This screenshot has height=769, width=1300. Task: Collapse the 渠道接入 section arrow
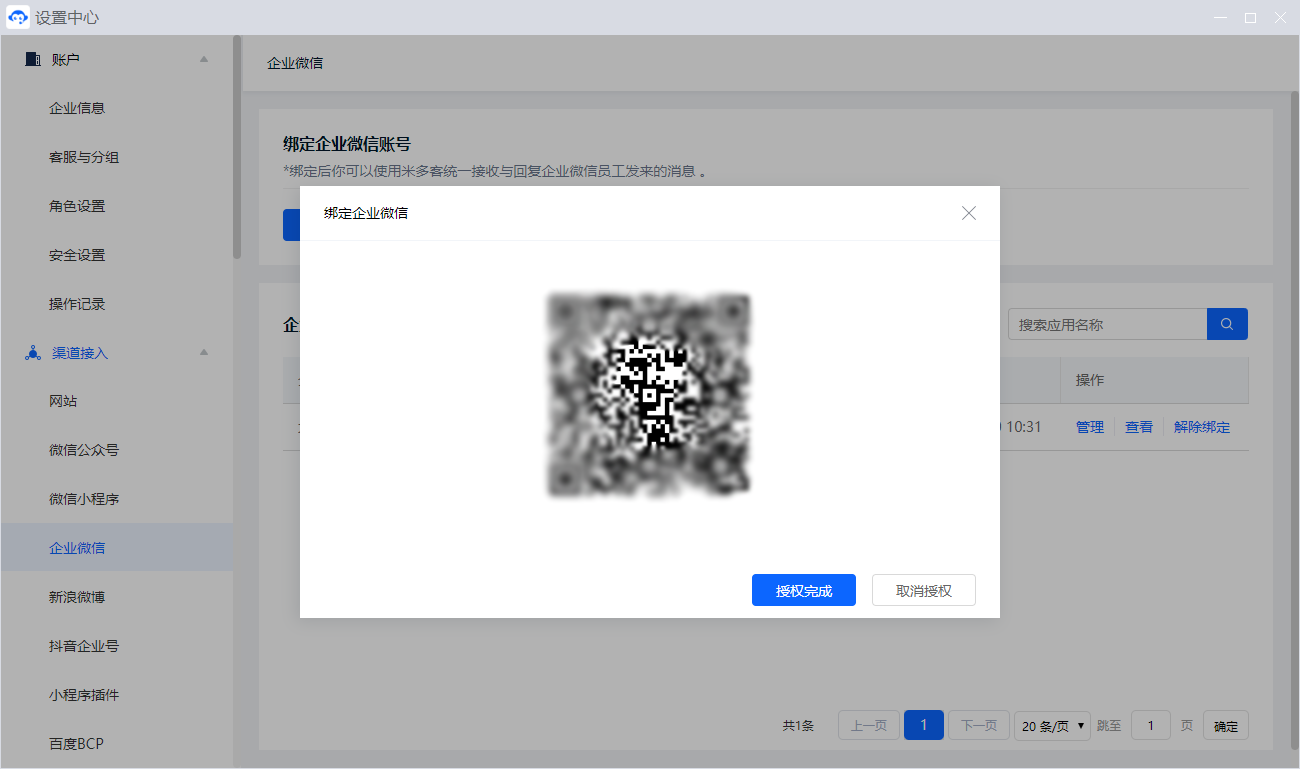coord(204,352)
